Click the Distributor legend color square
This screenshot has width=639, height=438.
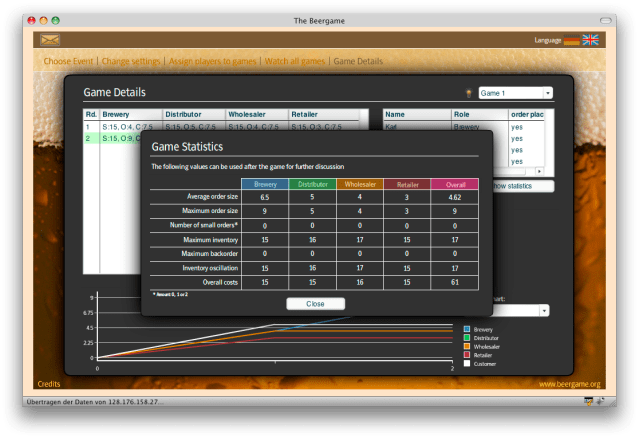(467, 337)
